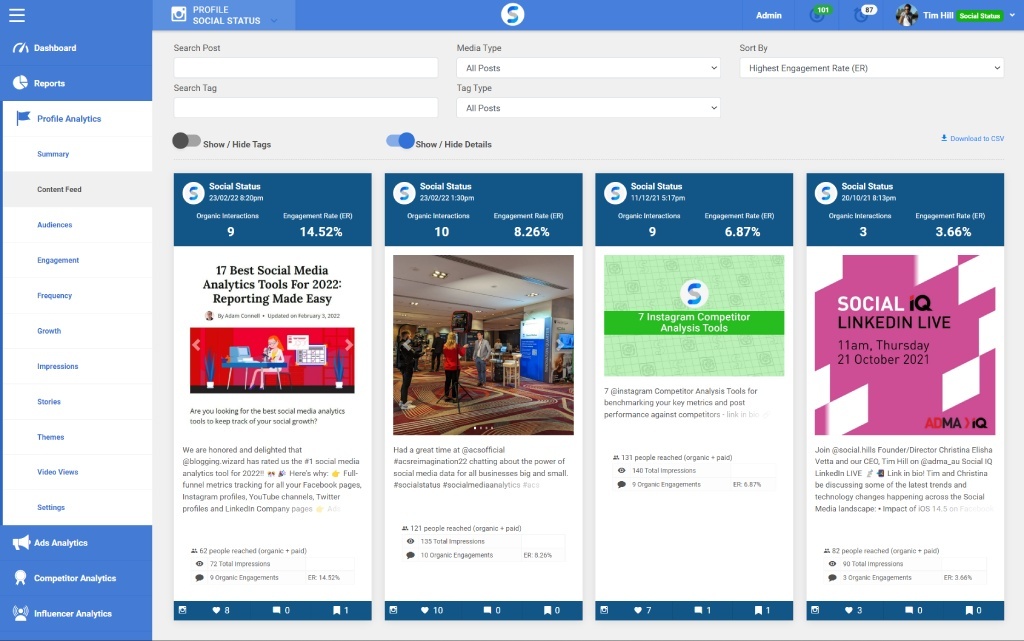The width and height of the screenshot is (1024, 641).
Task: Click the Dashboard gauge icon
Action: tap(20, 48)
